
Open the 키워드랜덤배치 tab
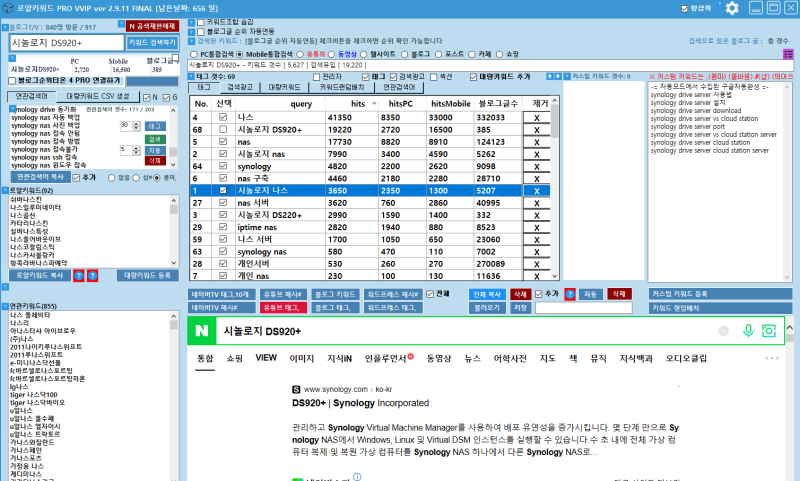(x=342, y=87)
